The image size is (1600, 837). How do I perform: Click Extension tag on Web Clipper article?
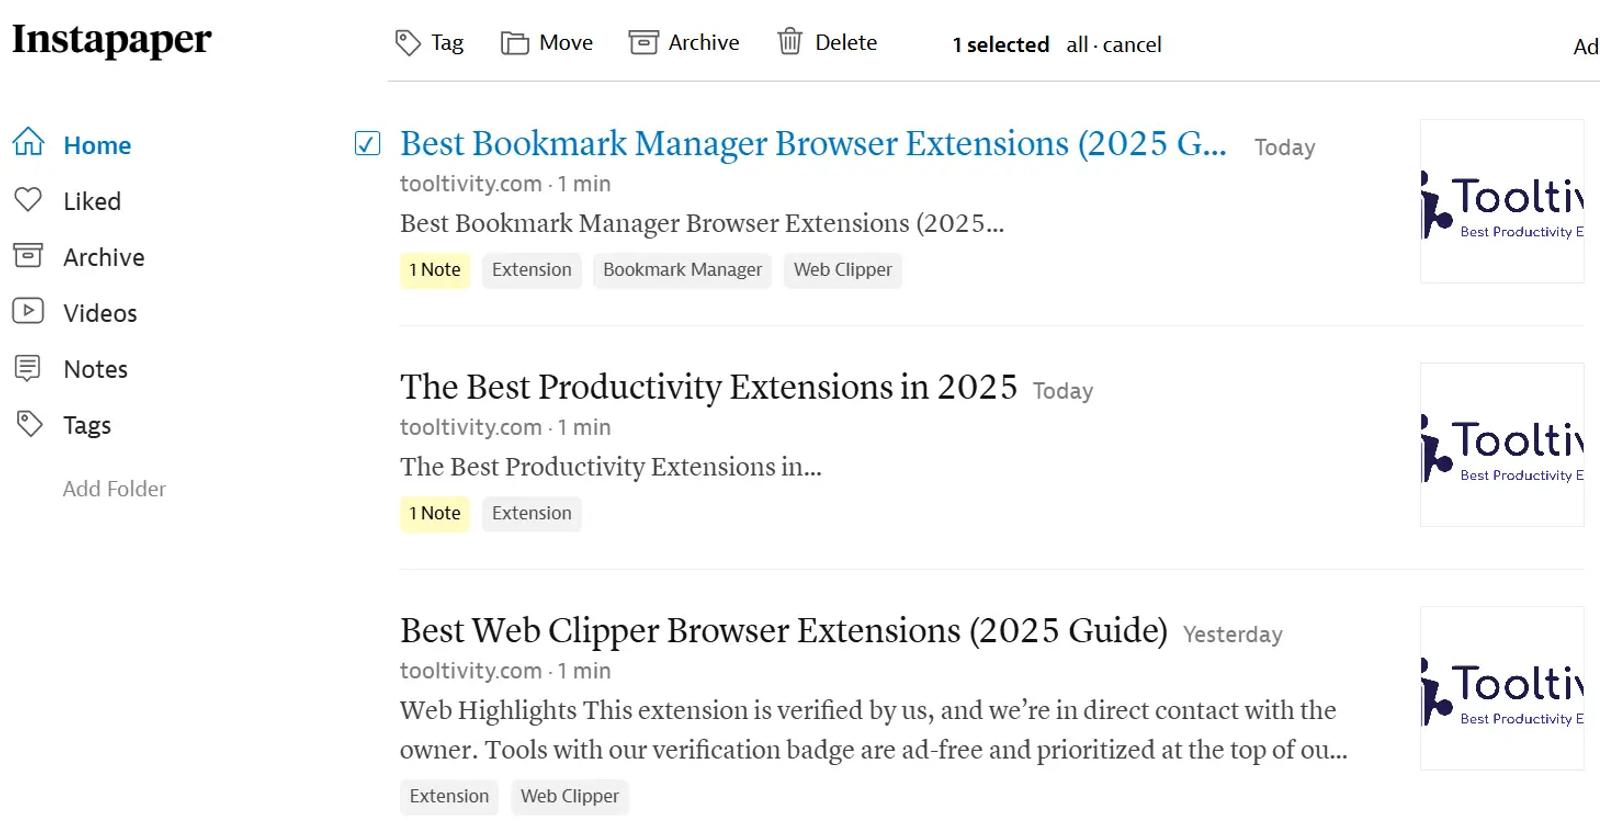pyautogui.click(x=449, y=796)
